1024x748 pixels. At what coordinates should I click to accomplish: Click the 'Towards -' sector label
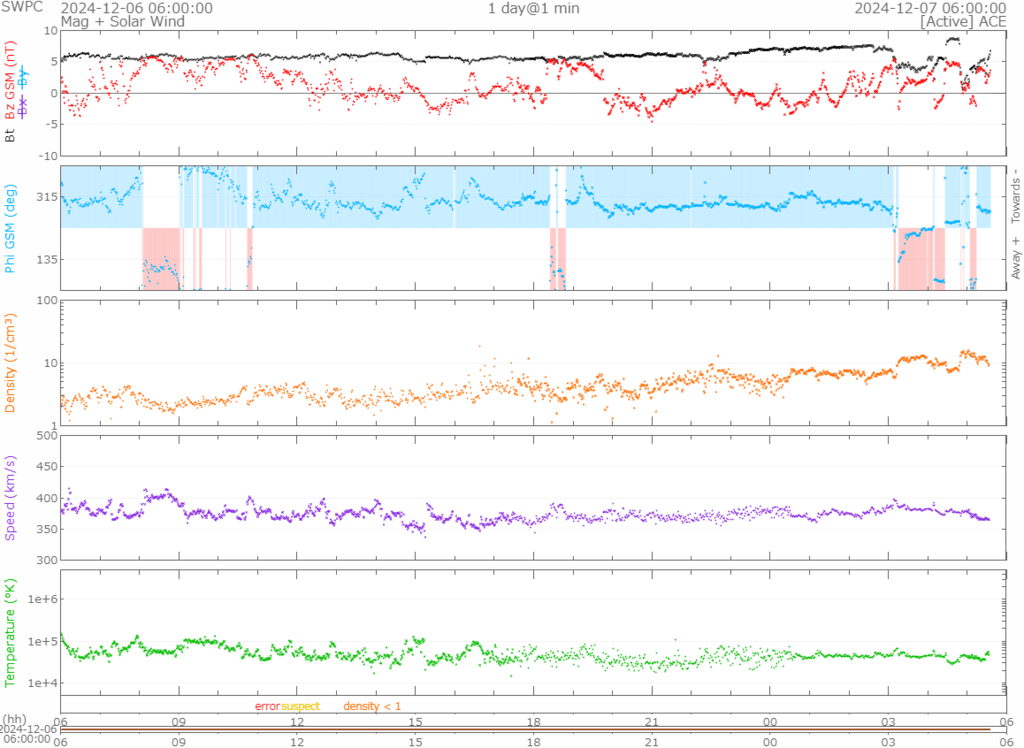tap(1017, 193)
